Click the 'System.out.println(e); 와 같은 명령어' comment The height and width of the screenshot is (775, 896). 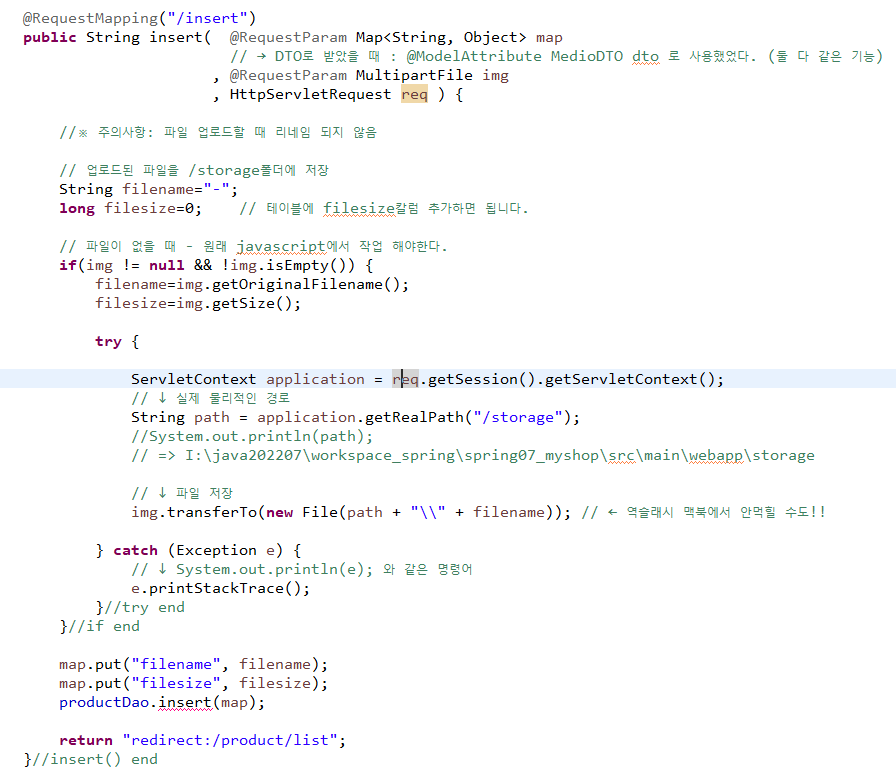tap(302, 569)
